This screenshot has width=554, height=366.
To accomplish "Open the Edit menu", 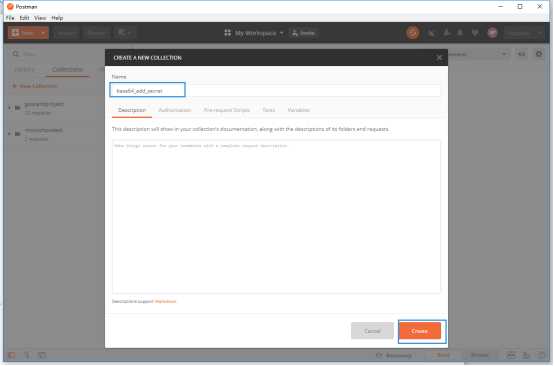I will coord(24,18).
